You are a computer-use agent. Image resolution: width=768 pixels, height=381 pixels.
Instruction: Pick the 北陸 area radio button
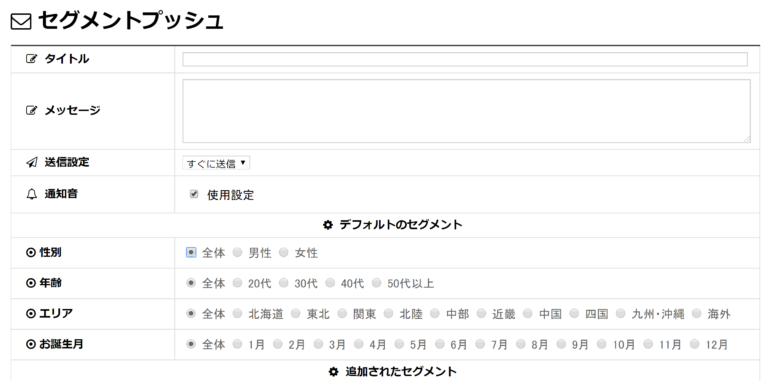pos(388,313)
